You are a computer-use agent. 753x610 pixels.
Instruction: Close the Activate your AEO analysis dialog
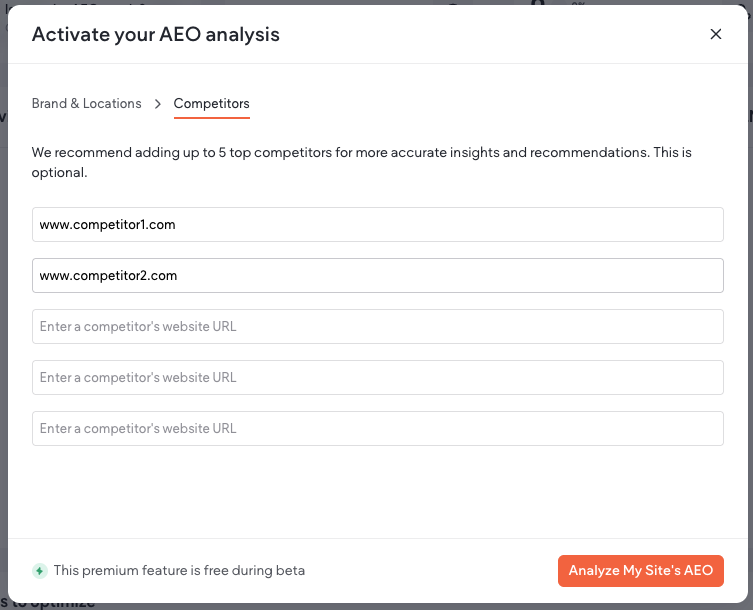point(716,34)
